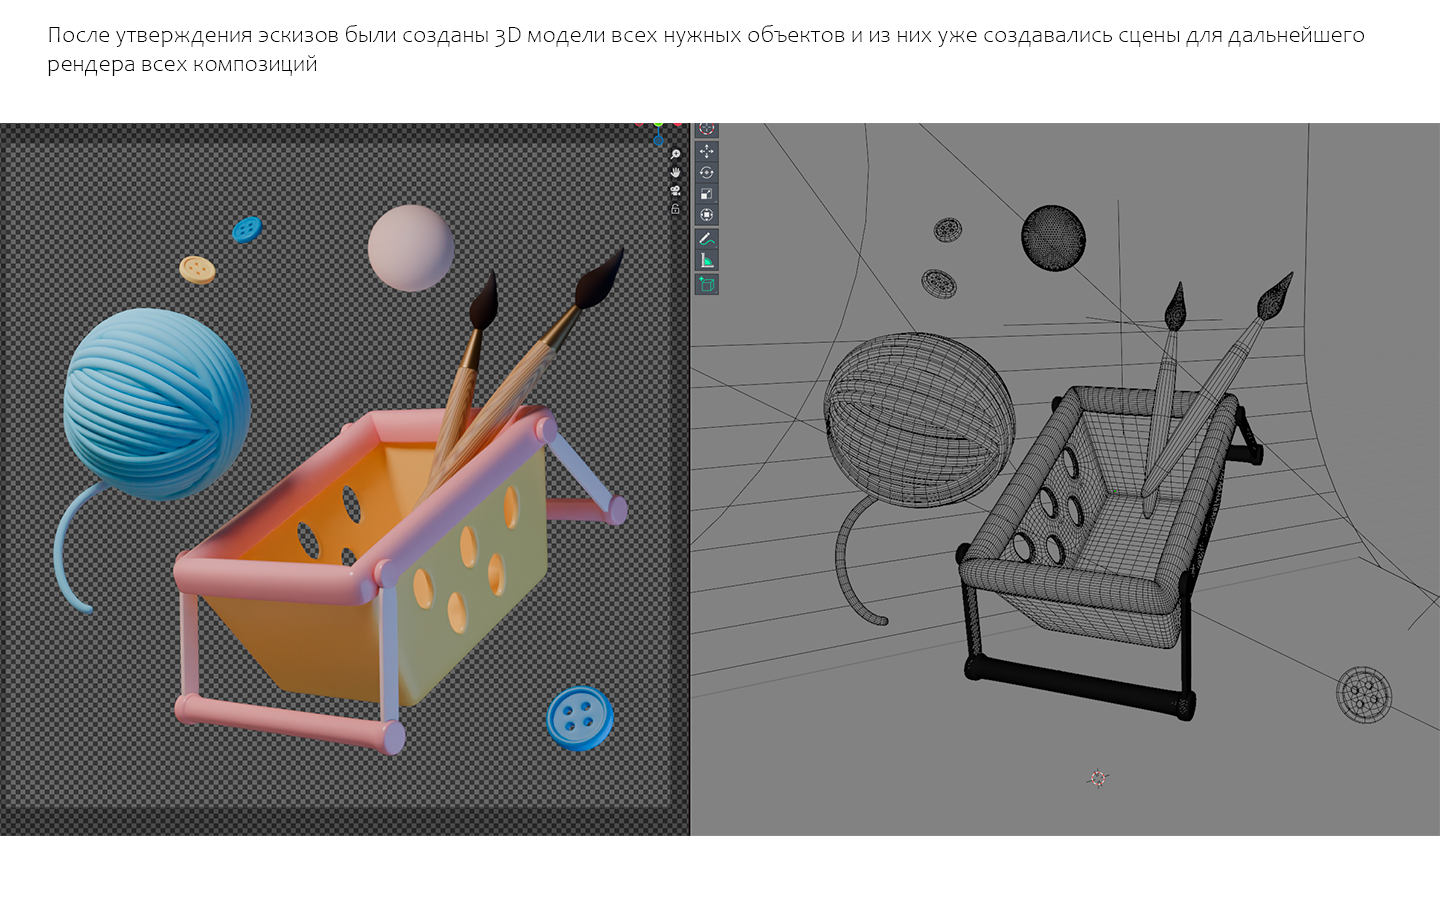
Task: Click the 3D cursor marker in the wireframe viewport
Action: coord(1098,777)
